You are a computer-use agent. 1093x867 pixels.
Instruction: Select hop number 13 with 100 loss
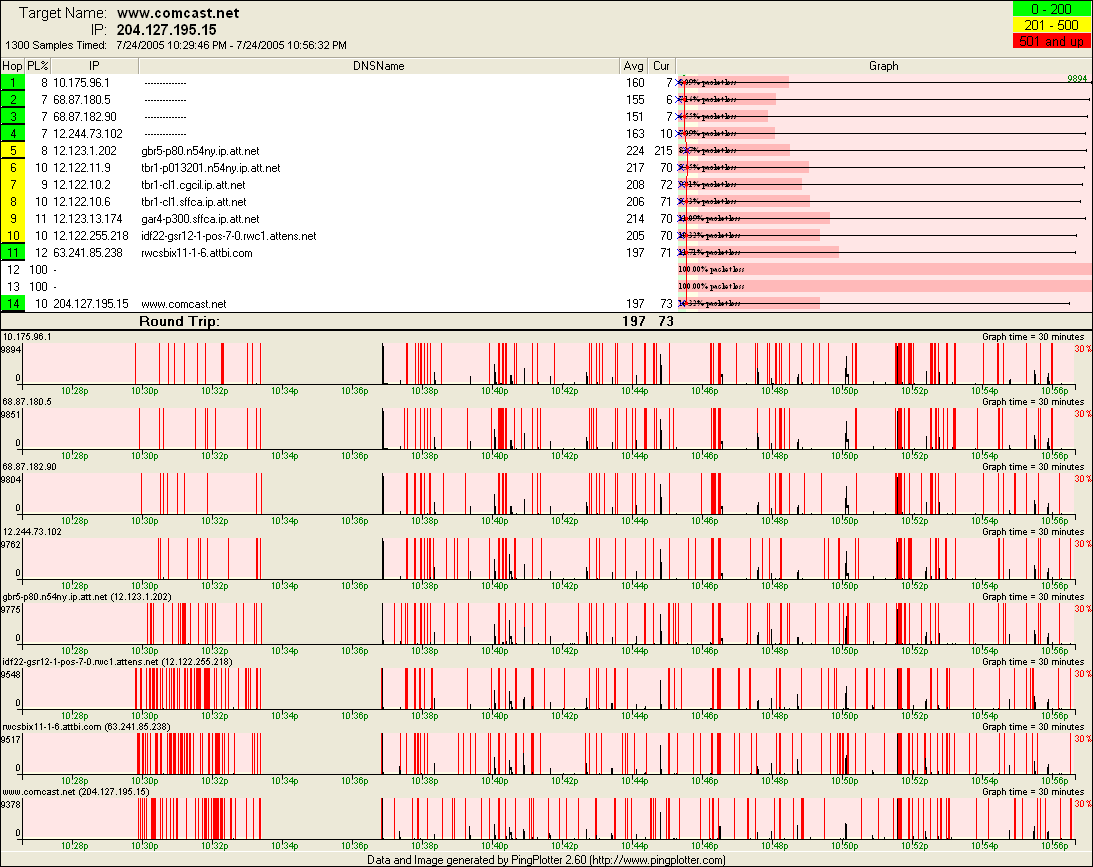[13, 286]
